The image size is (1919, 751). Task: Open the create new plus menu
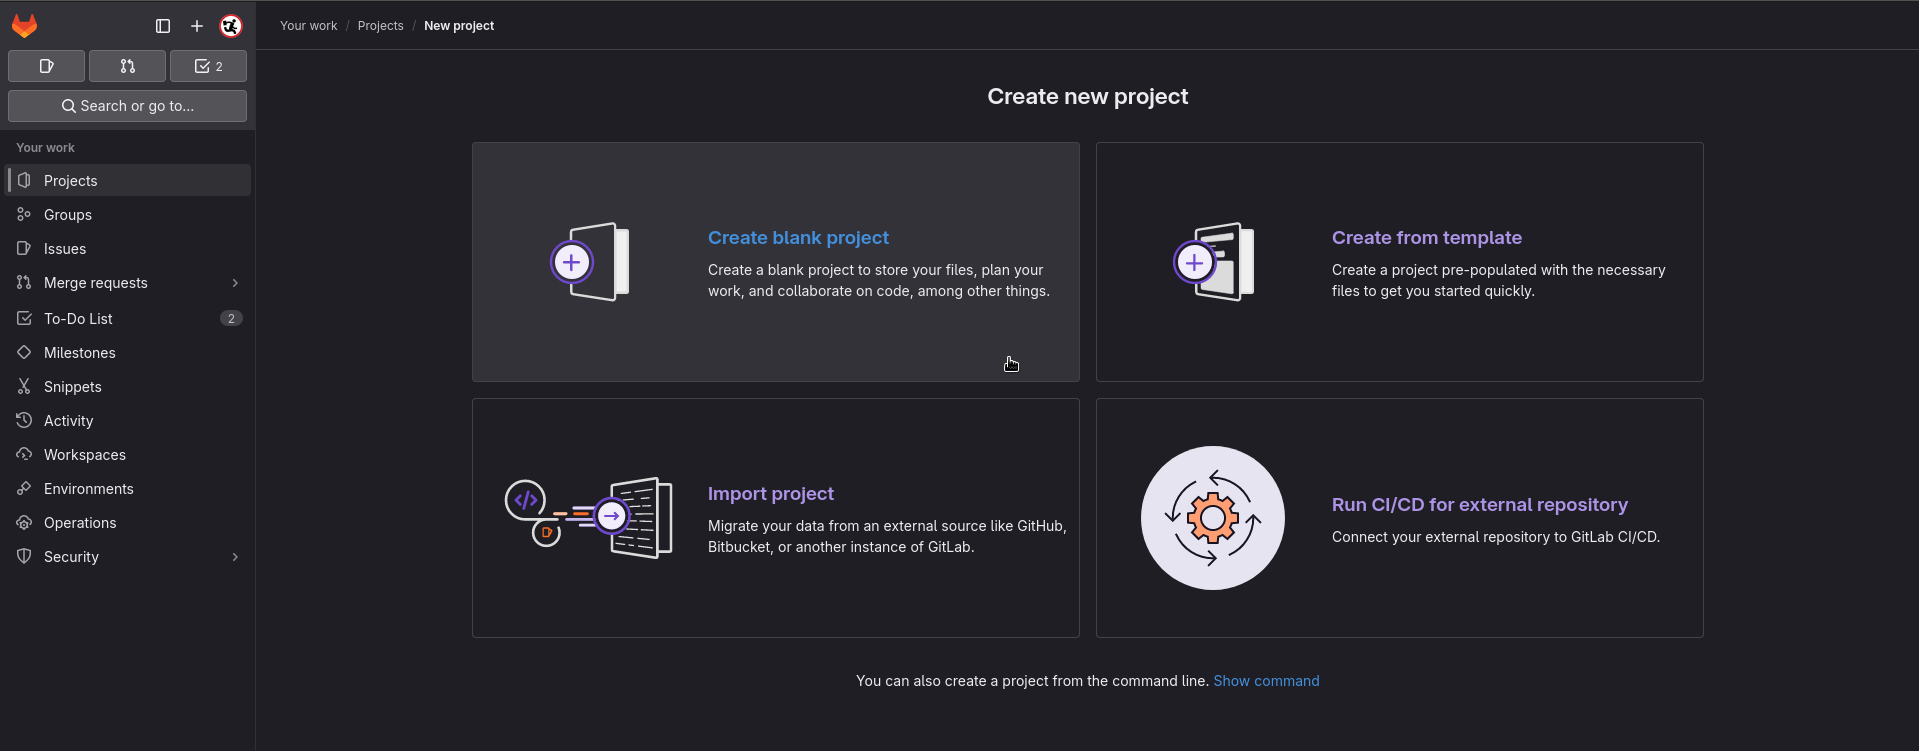point(197,26)
